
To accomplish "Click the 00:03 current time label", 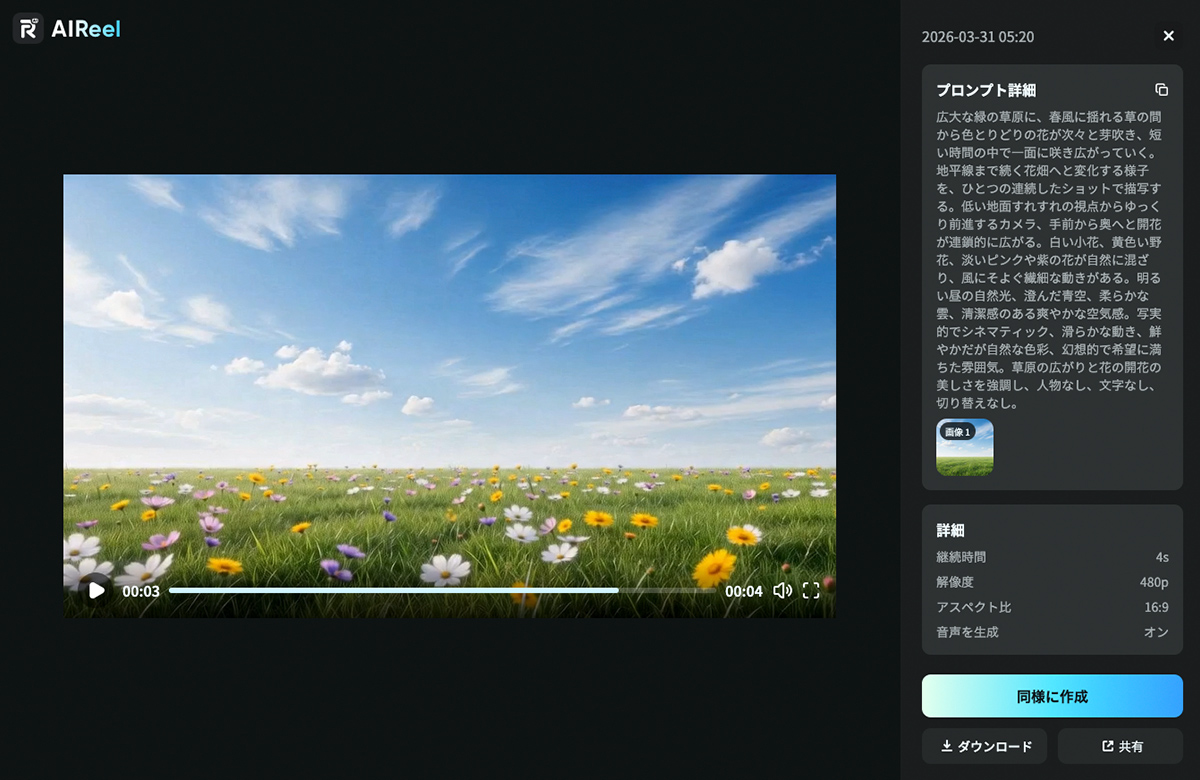I will tap(141, 591).
